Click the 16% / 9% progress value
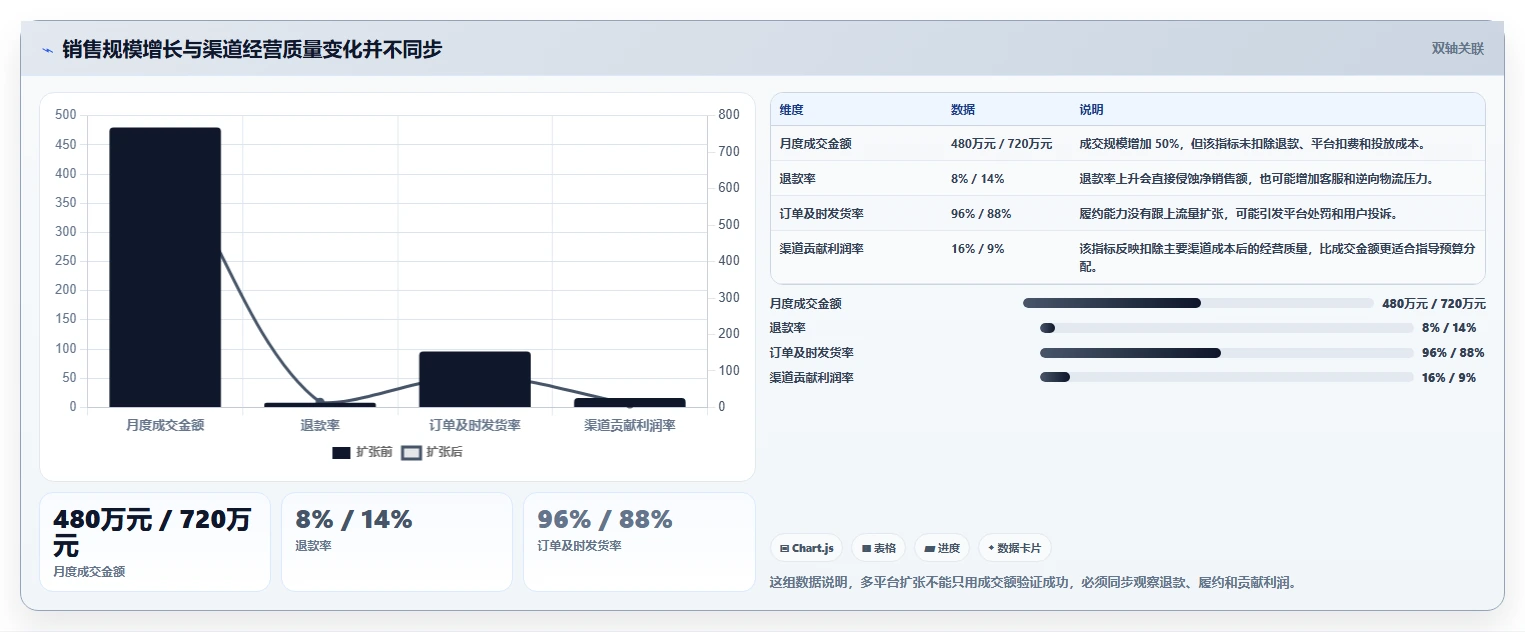The image size is (1525, 632). pos(1449,378)
